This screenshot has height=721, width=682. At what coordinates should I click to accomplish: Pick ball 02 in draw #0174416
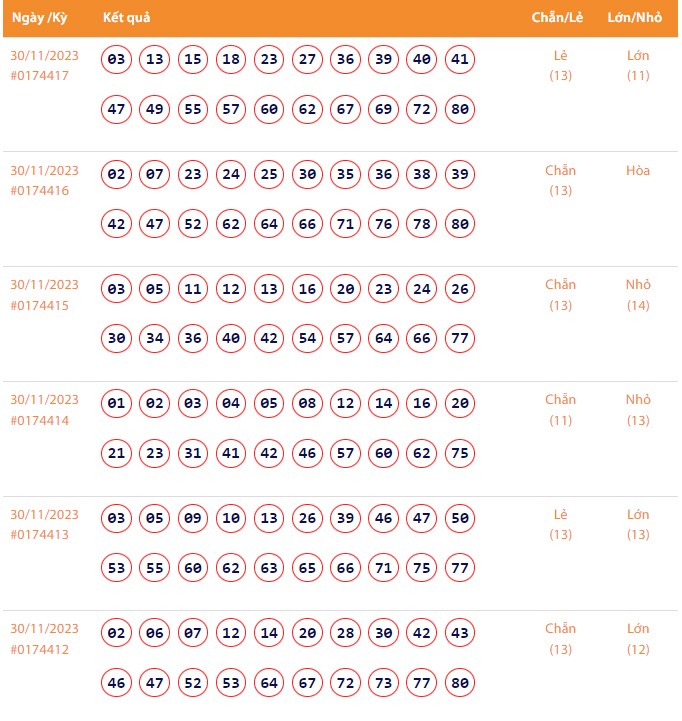pos(117,175)
